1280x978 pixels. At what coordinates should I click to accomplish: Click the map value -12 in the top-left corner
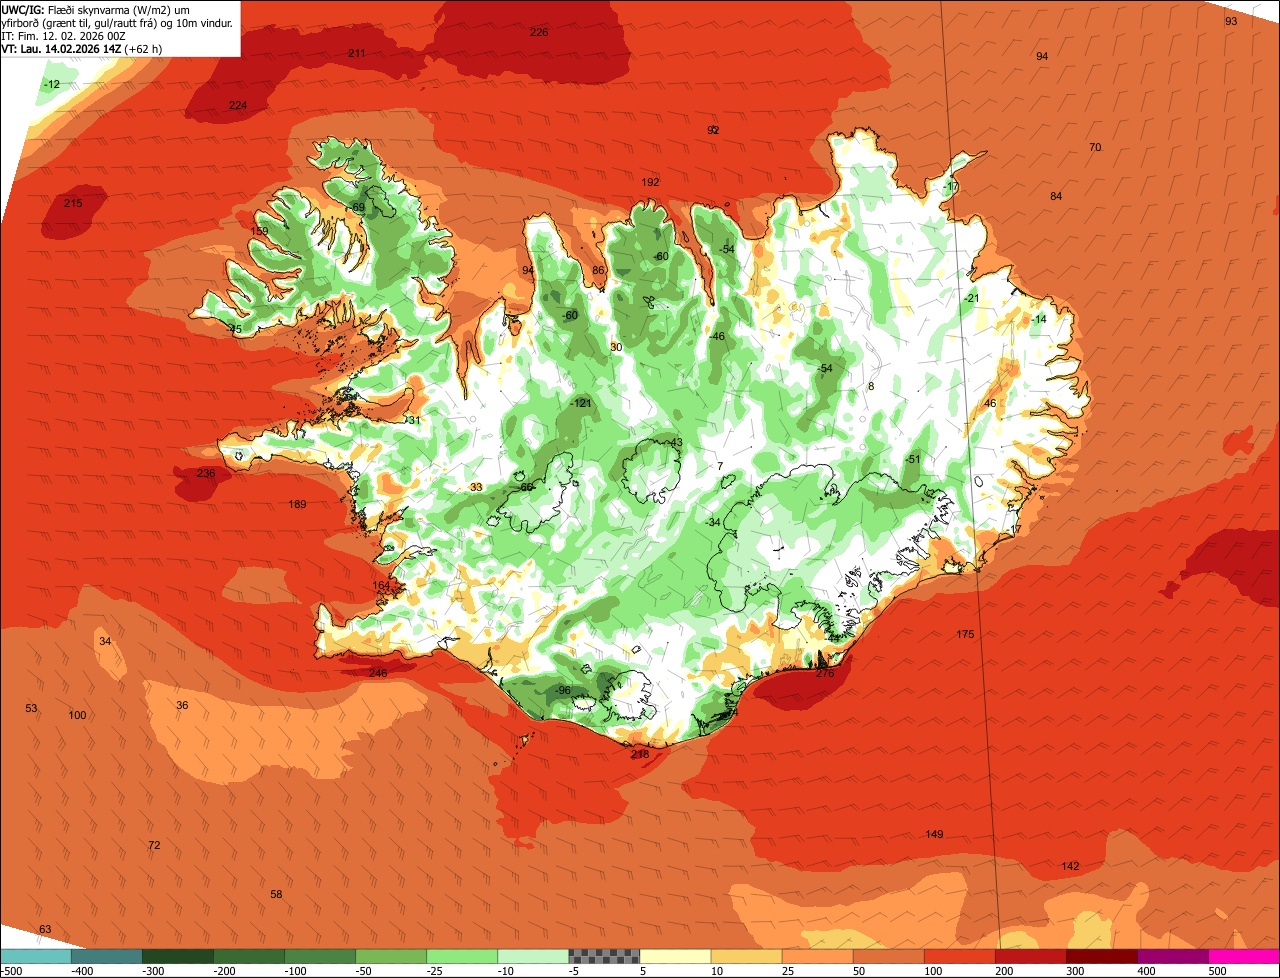(x=52, y=84)
